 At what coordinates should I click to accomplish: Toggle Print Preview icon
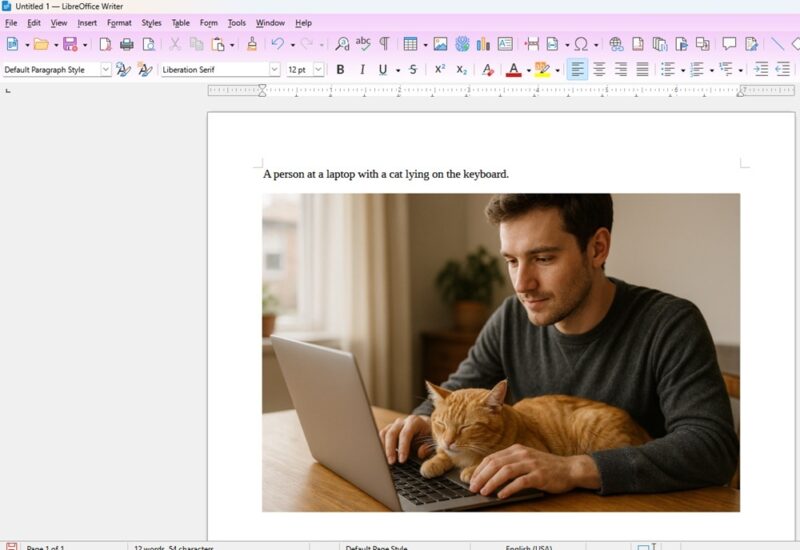tap(148, 44)
